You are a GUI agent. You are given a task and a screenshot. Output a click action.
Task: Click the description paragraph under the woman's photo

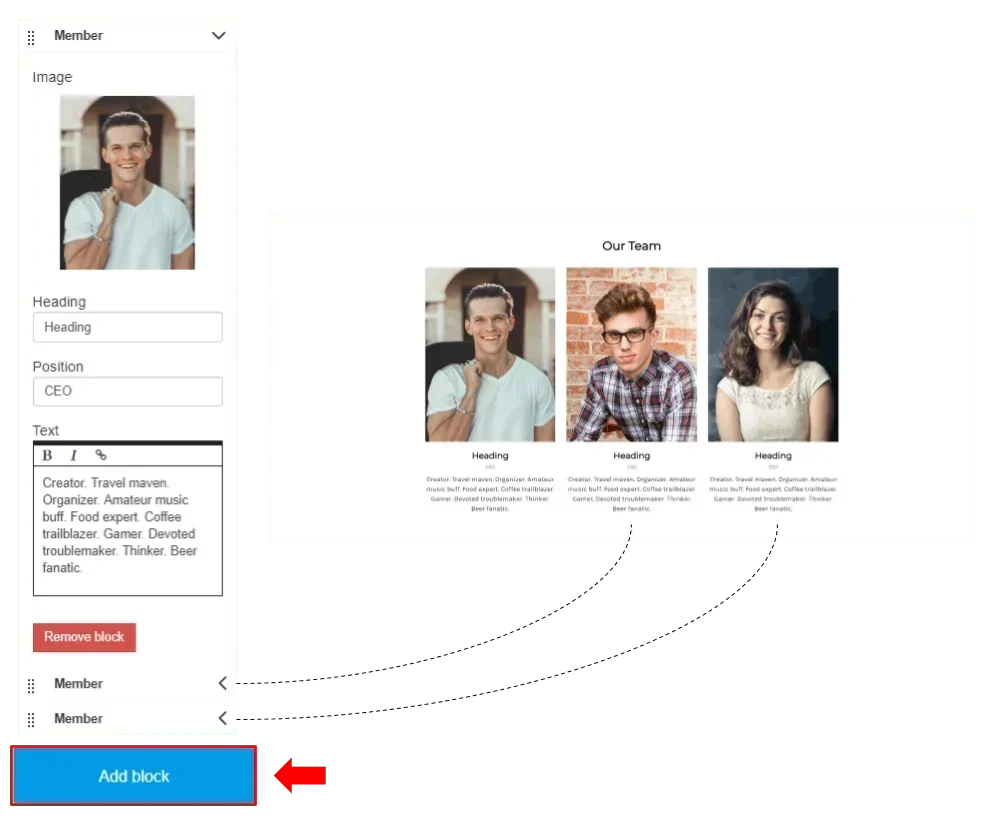coord(773,494)
